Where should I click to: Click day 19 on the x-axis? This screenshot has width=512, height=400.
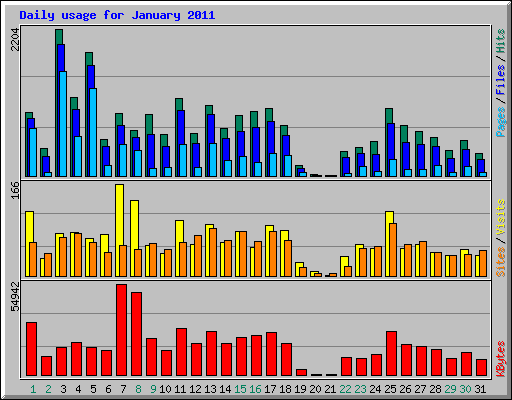(x=300, y=389)
